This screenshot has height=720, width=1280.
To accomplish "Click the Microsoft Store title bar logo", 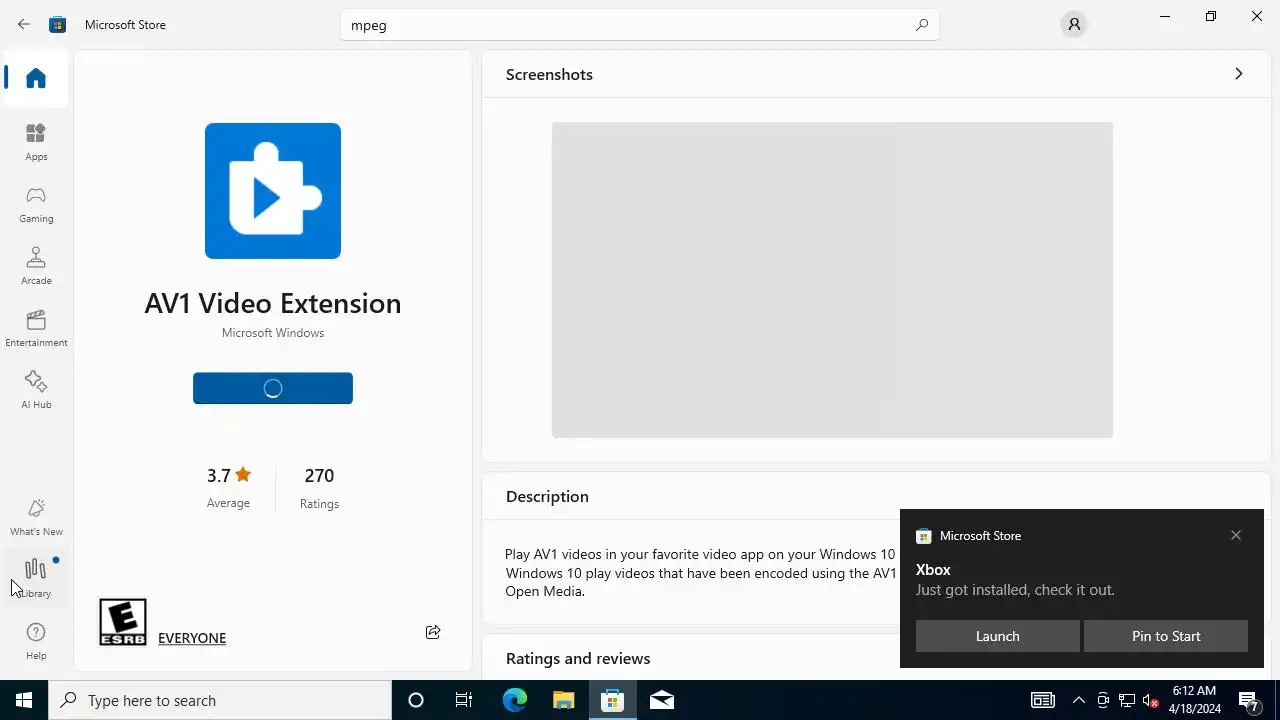I will (x=58, y=24).
